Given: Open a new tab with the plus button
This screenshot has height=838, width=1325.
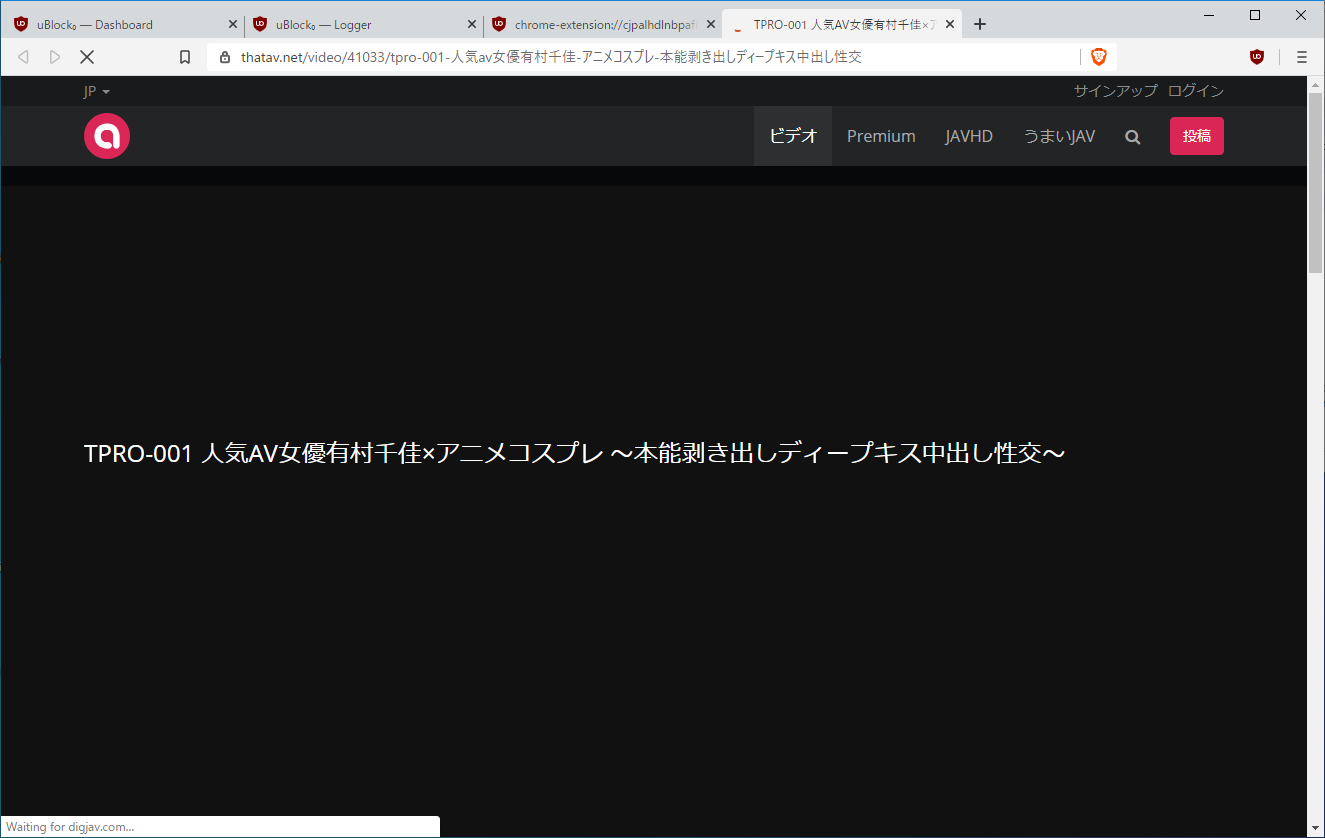Looking at the screenshot, I should coord(980,22).
